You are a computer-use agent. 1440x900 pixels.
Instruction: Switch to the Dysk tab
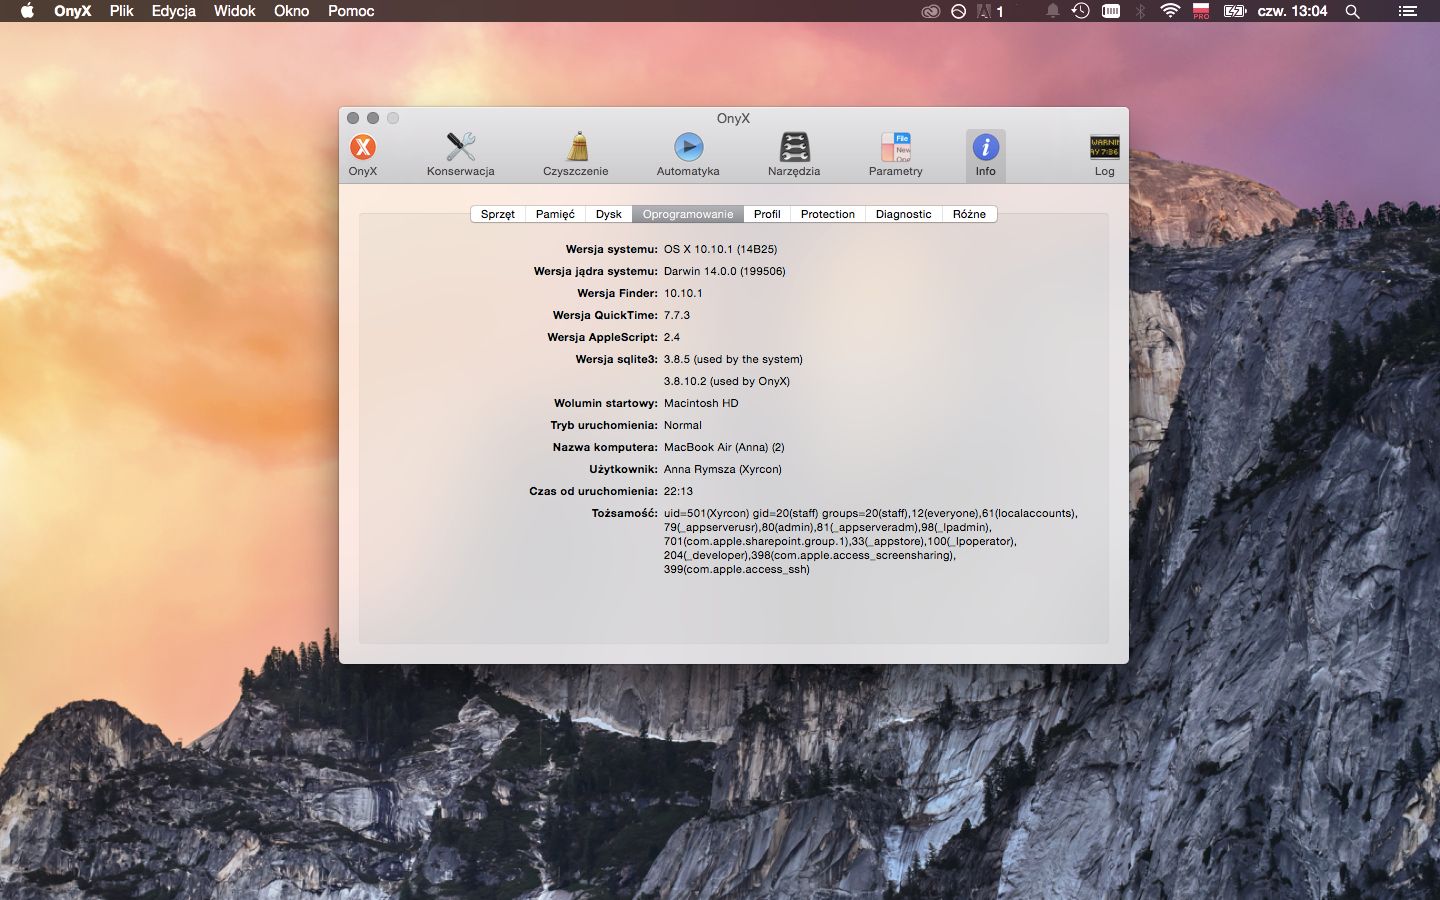tap(609, 214)
